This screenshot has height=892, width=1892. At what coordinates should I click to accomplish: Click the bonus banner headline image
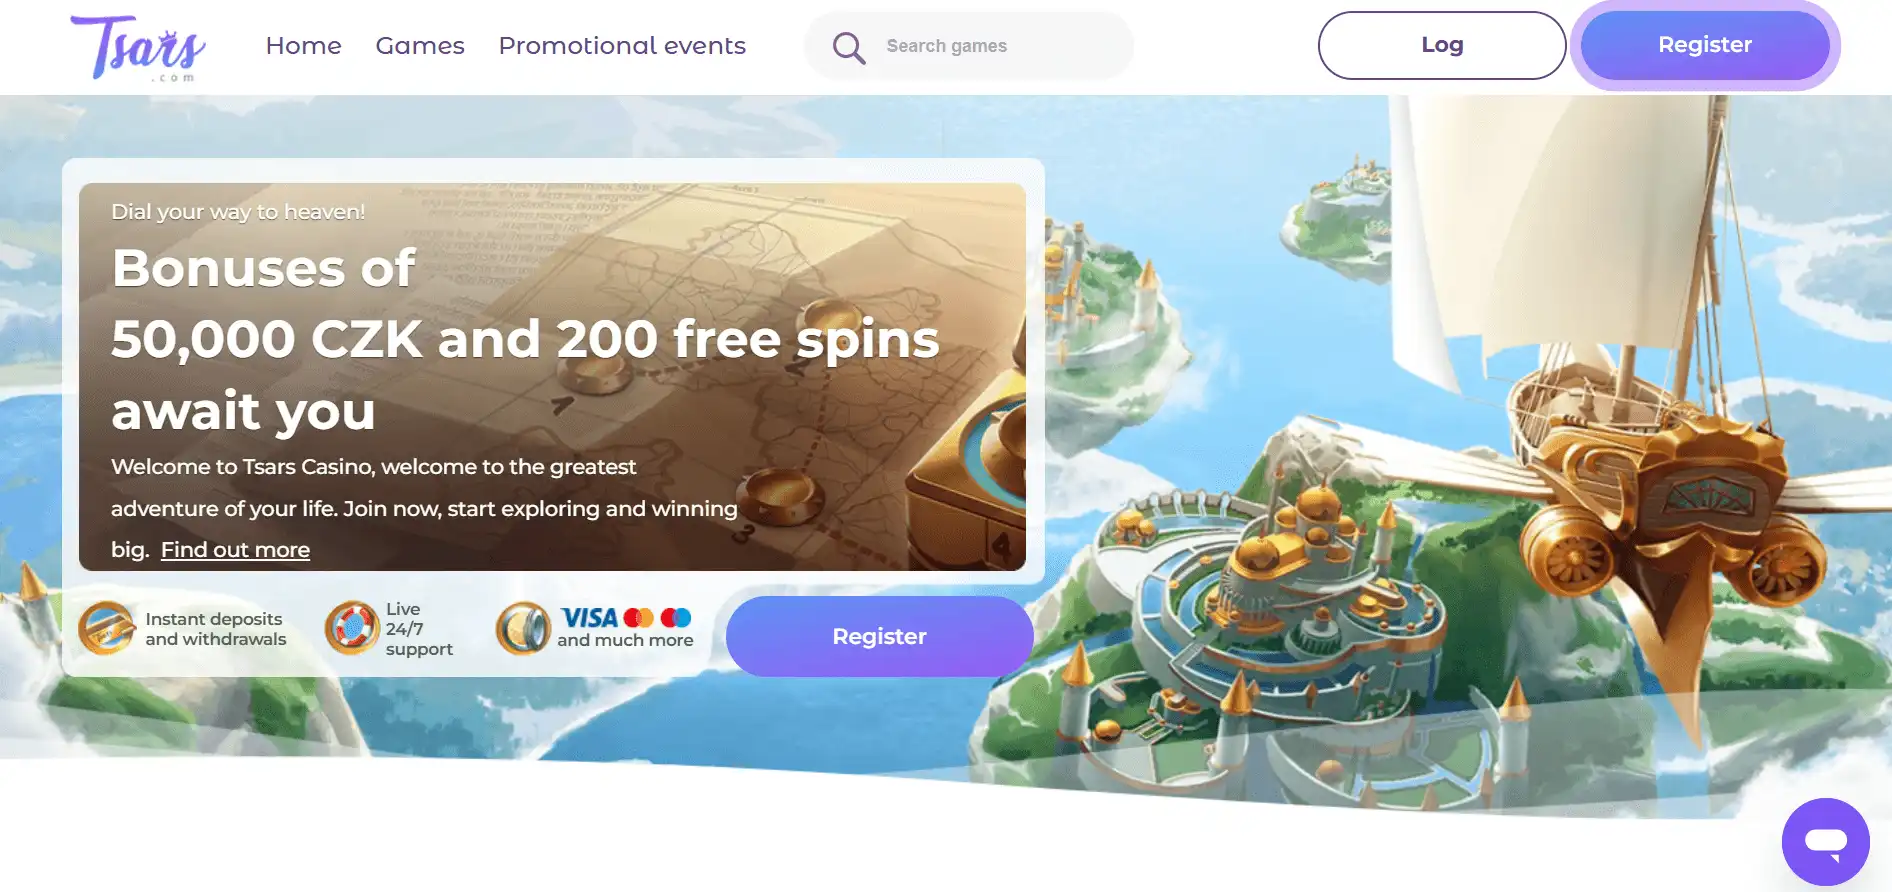click(x=552, y=377)
